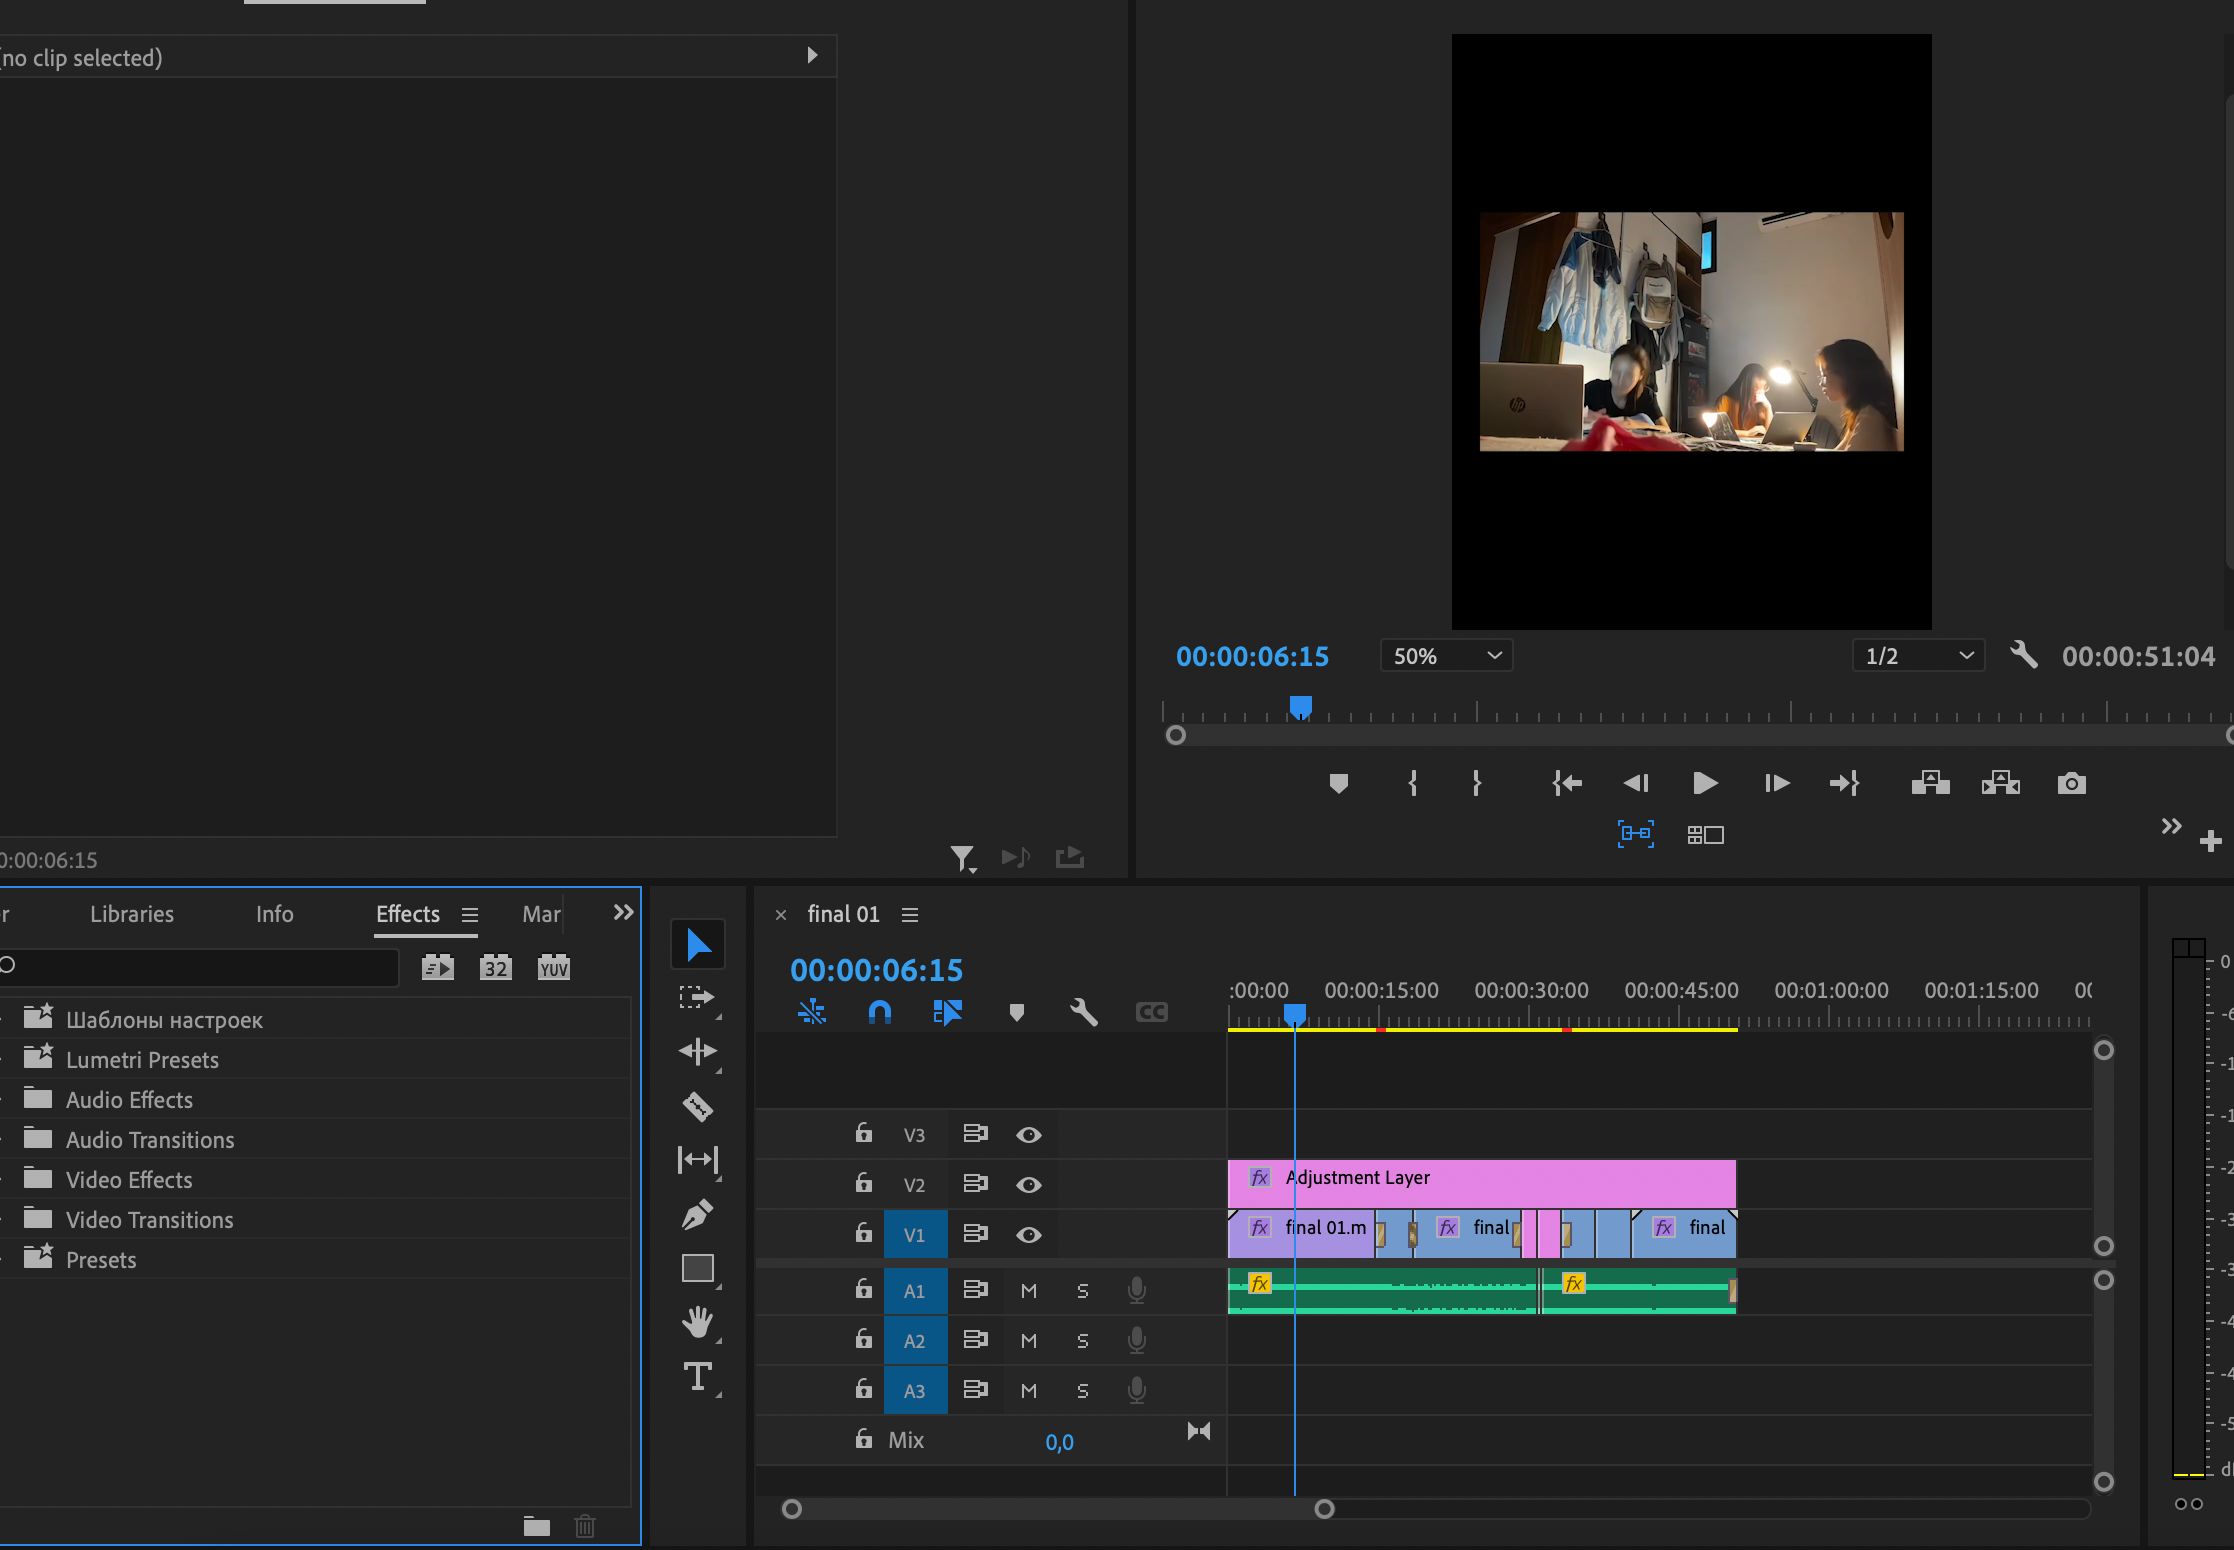Select the Track Select Forward tool
2234x1550 pixels.
697,998
